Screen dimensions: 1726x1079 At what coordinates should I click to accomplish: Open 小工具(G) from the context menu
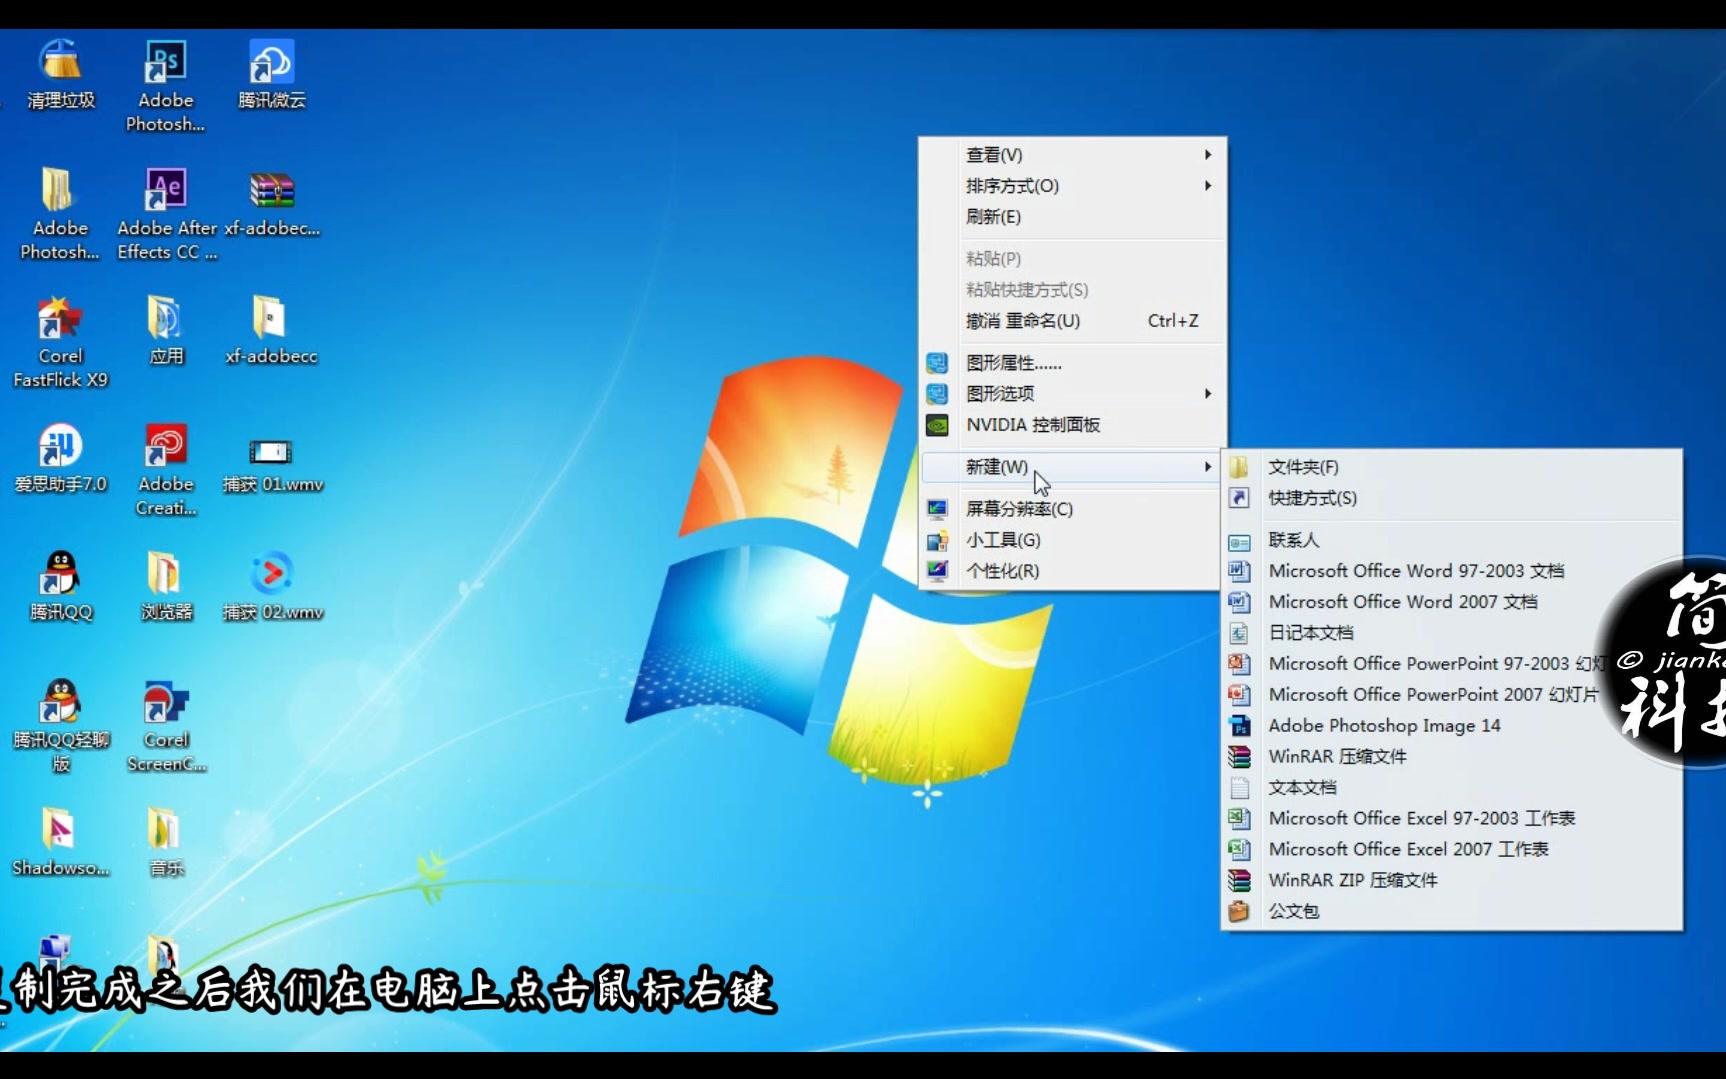pos(1072,540)
